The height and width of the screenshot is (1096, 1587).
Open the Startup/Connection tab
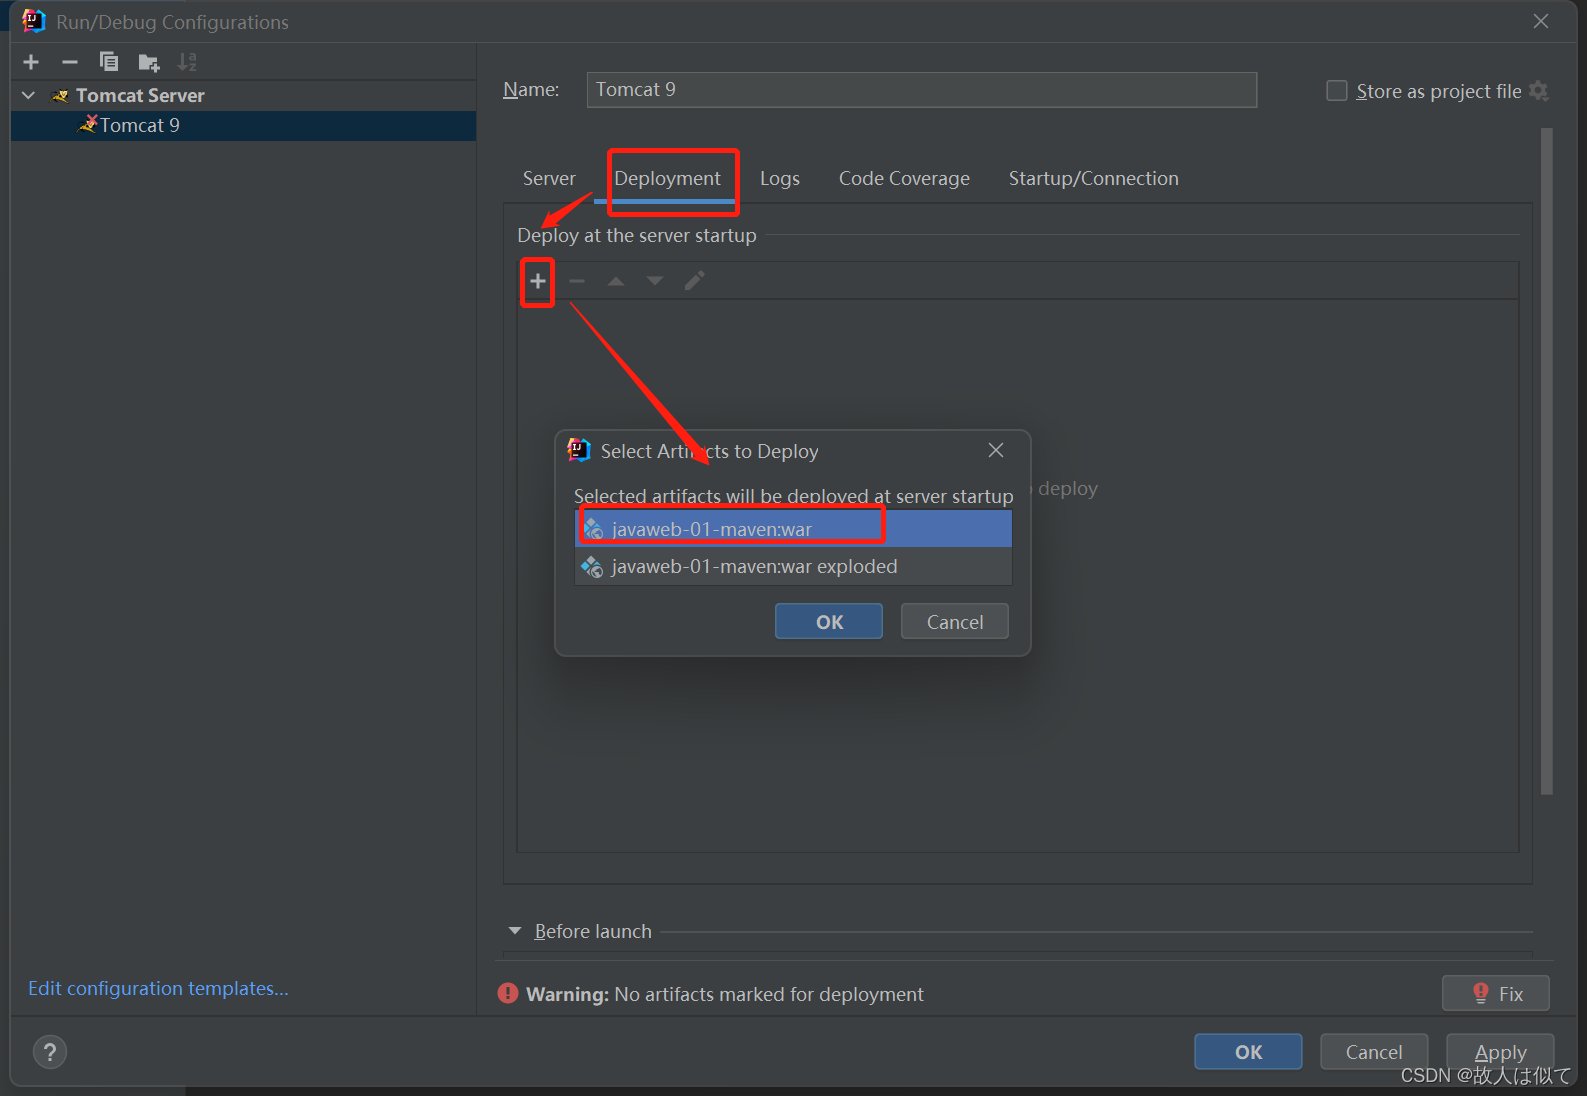pos(1093,178)
